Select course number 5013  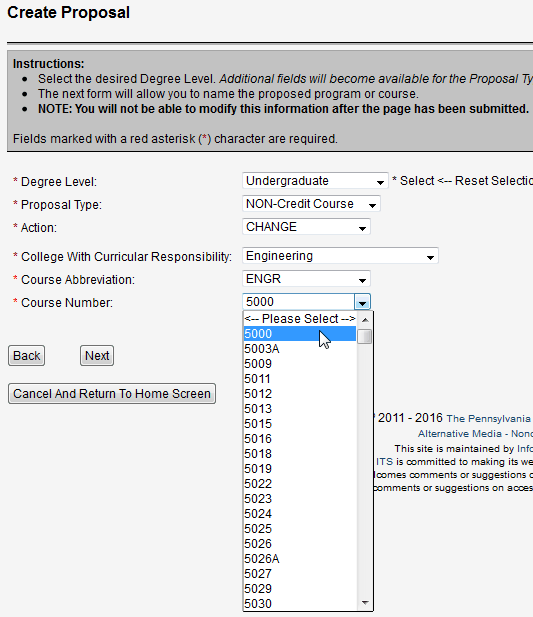[x=300, y=408]
